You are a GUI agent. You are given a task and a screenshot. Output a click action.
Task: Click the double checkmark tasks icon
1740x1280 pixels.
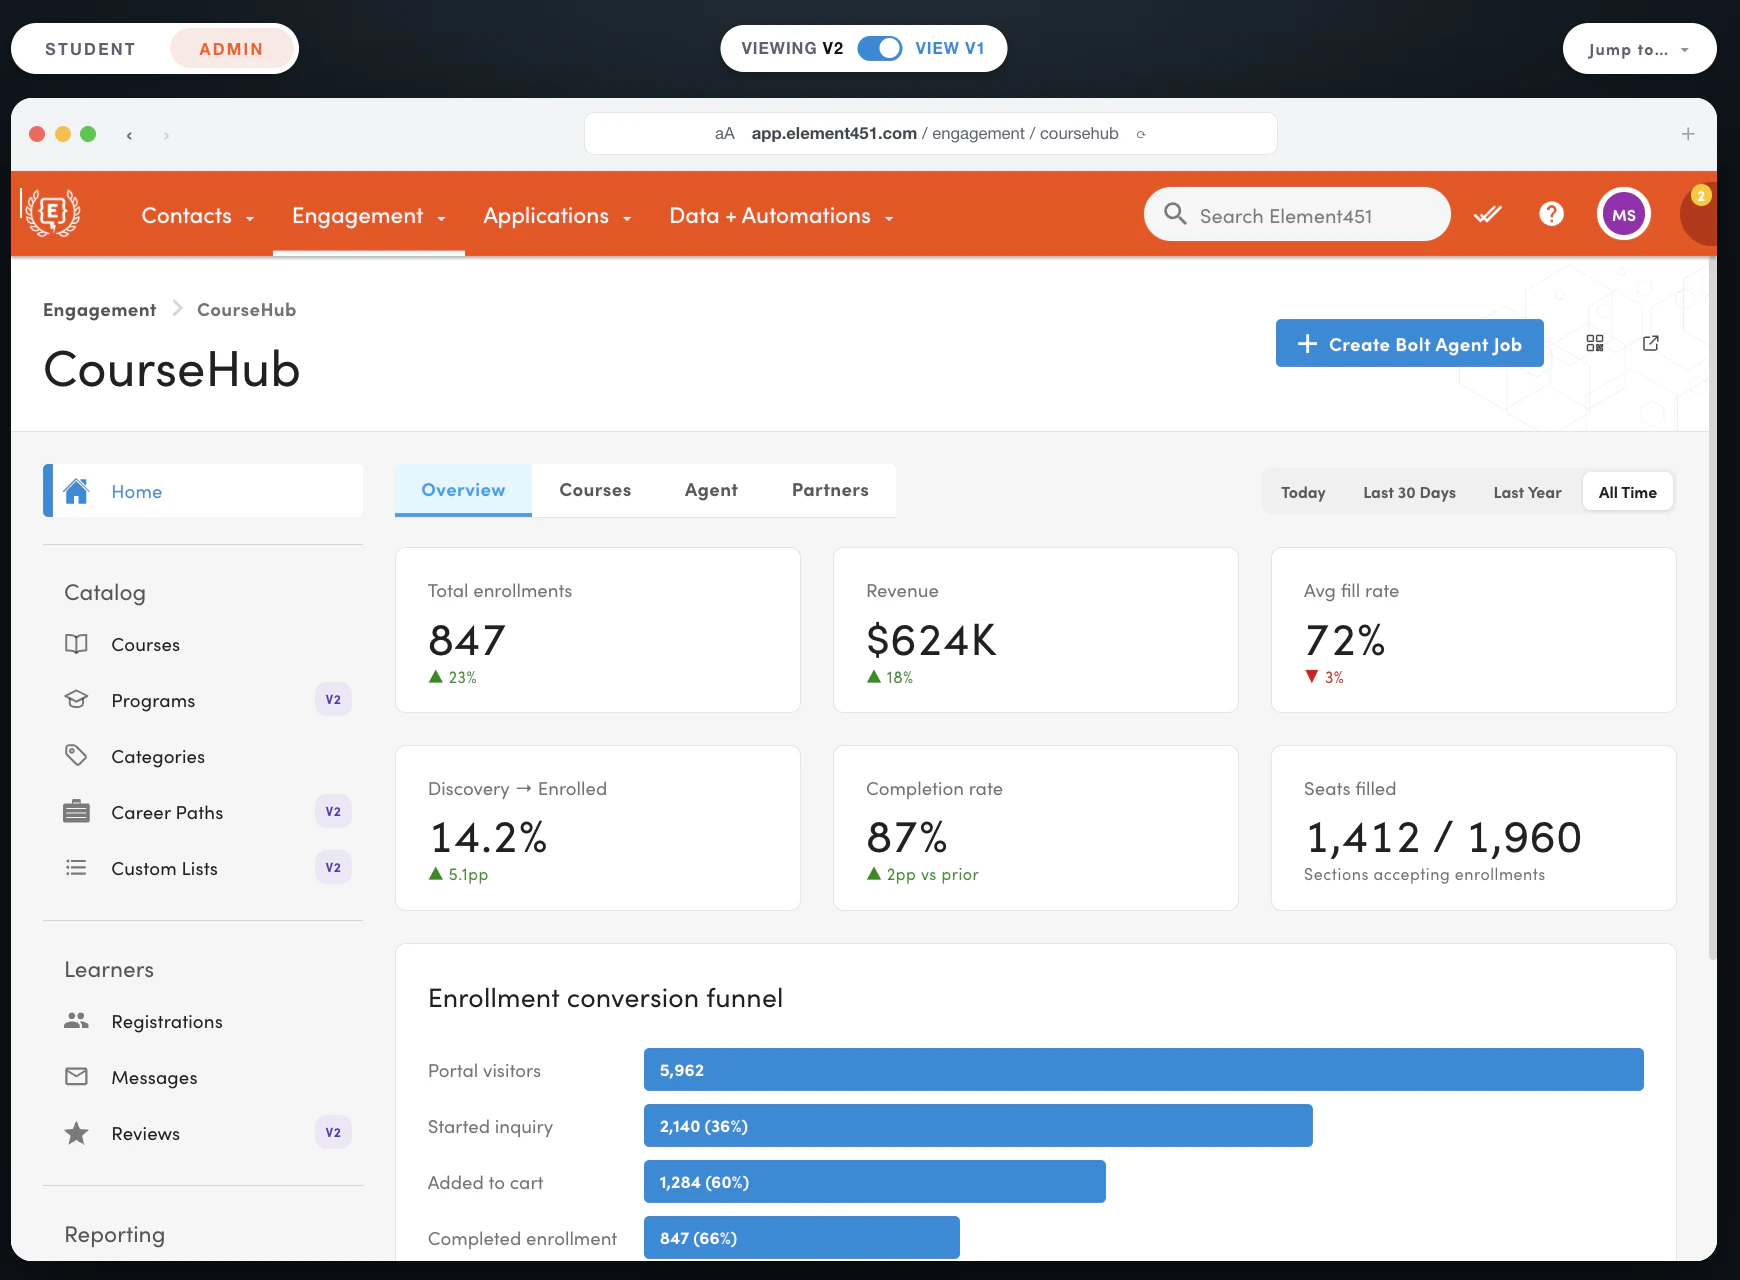pyautogui.click(x=1488, y=214)
